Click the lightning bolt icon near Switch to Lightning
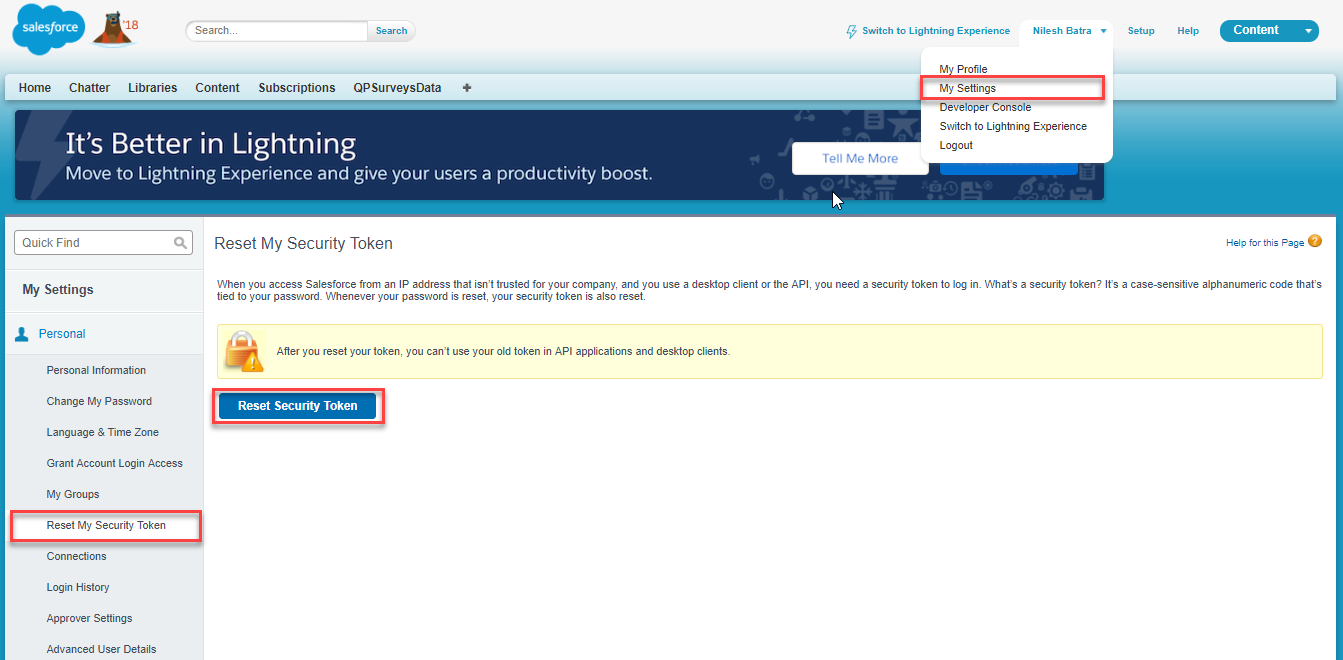Screen dimensions: 1343x660 point(851,31)
